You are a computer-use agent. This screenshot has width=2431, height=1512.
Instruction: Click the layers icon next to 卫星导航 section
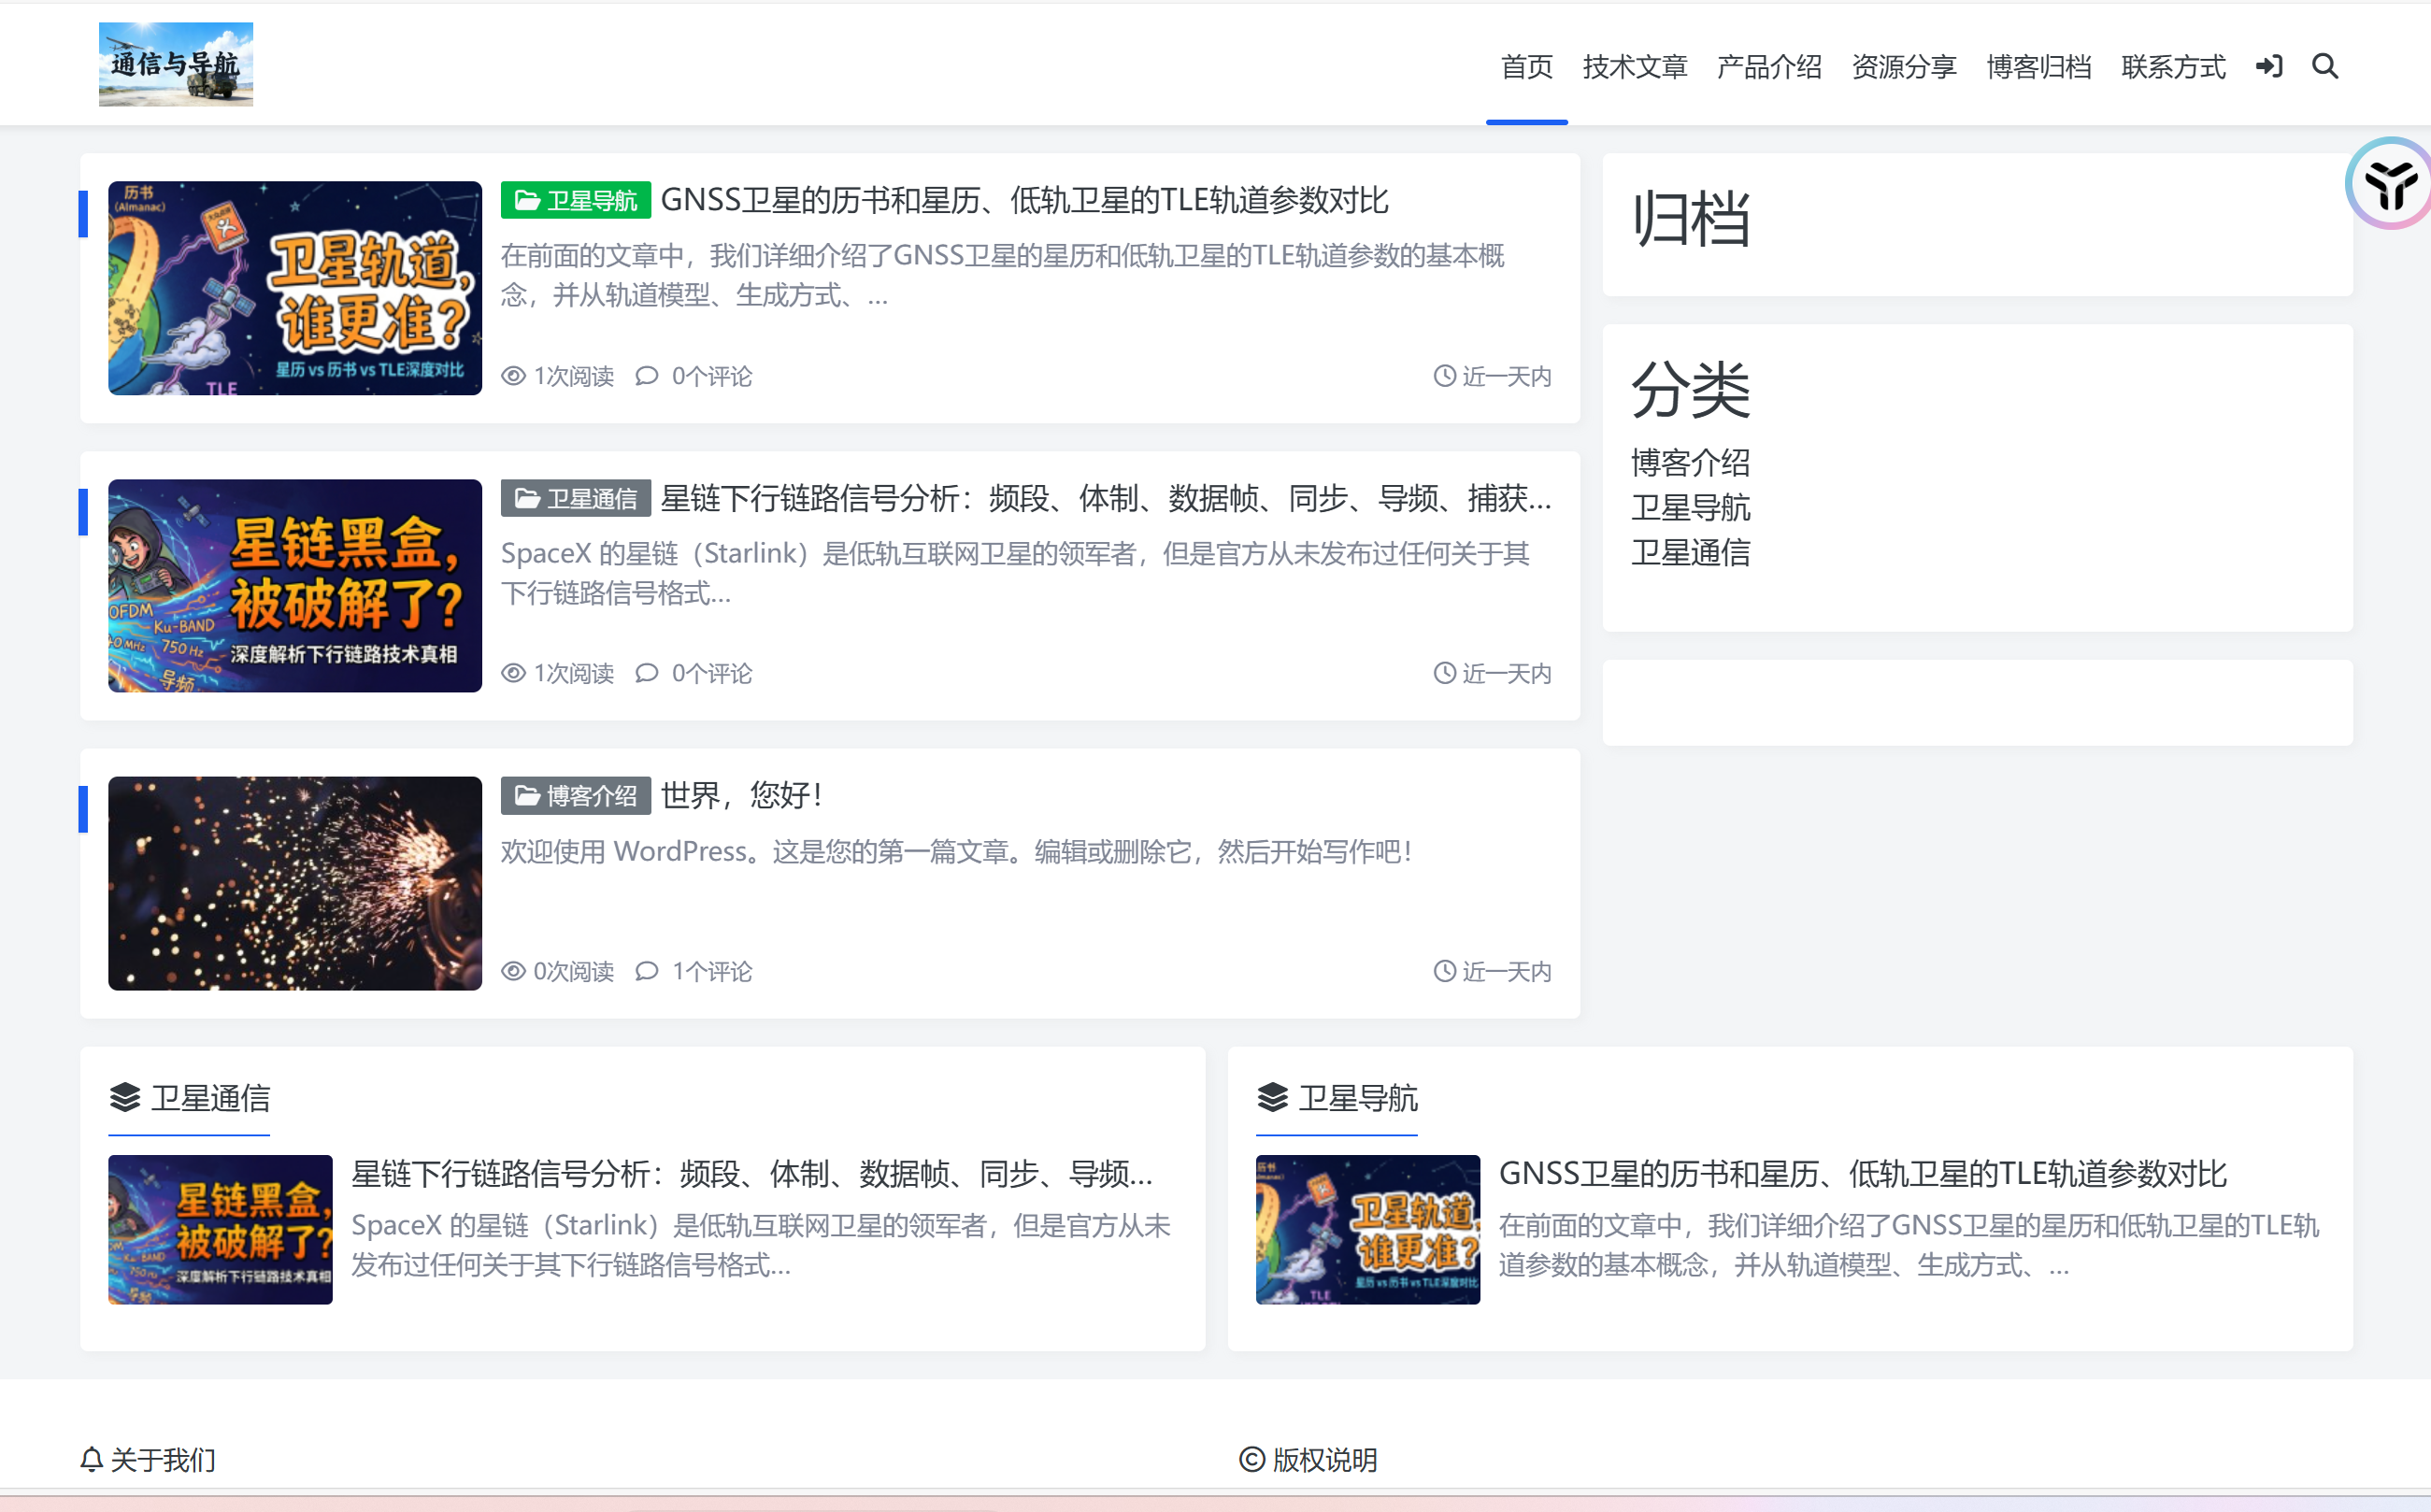pos(1271,1097)
